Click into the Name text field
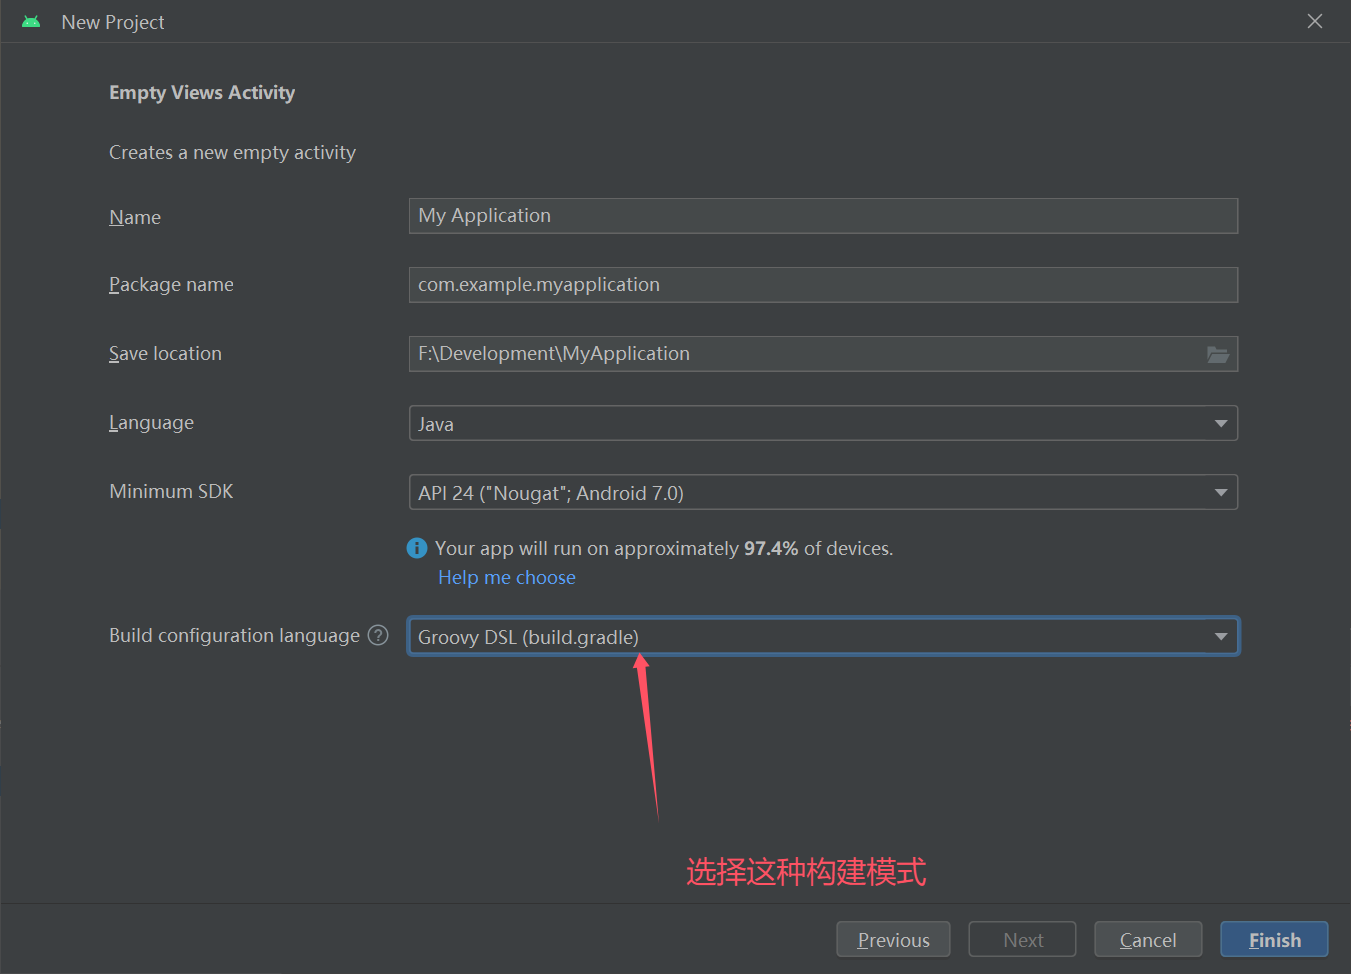 822,216
